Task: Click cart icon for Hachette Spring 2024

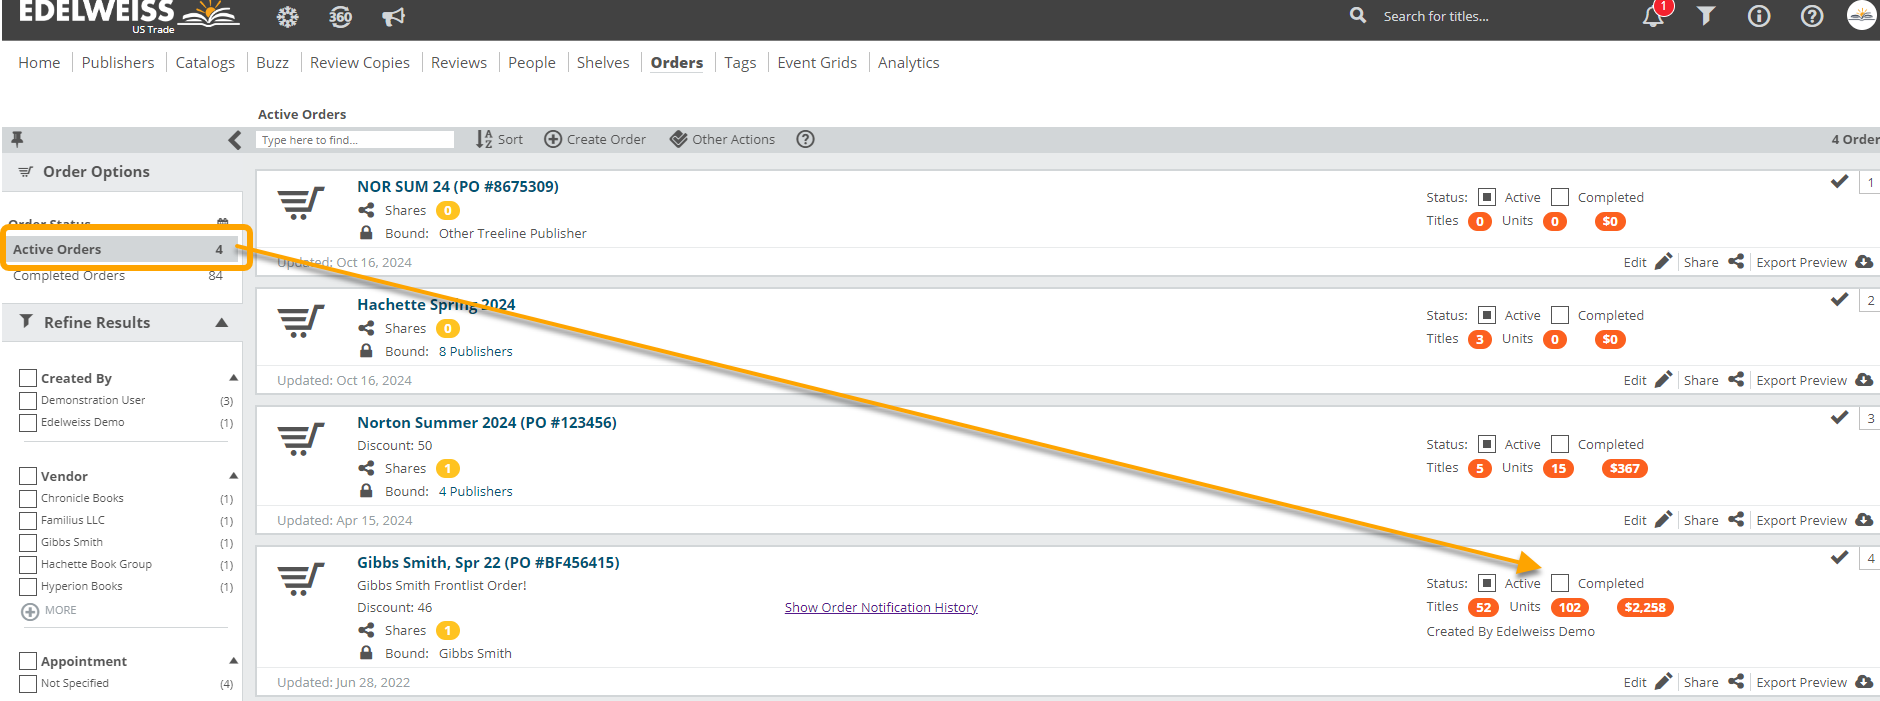Action: pos(301,322)
